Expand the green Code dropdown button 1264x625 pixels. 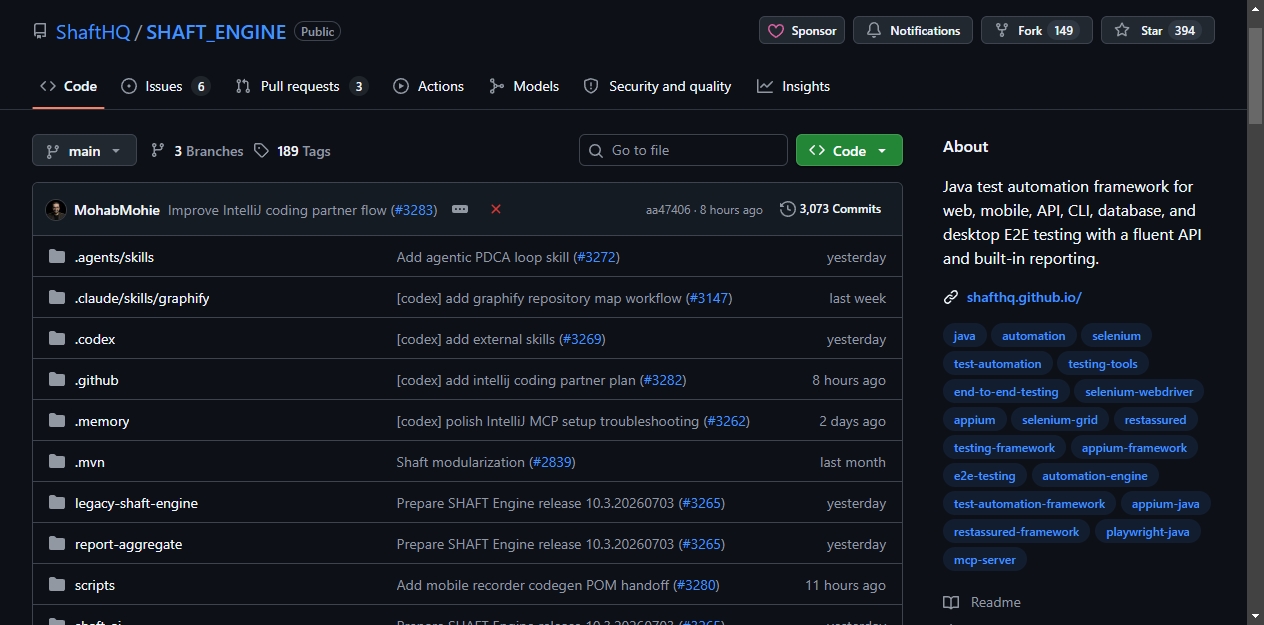849,150
